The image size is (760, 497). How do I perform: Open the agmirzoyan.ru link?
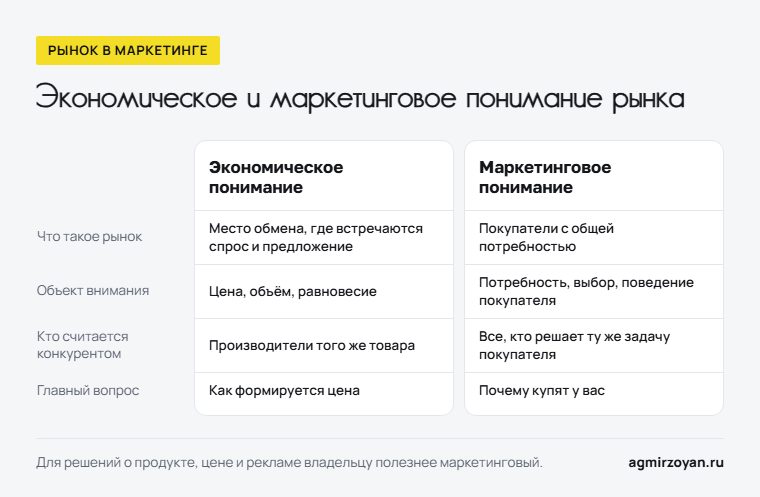point(676,463)
